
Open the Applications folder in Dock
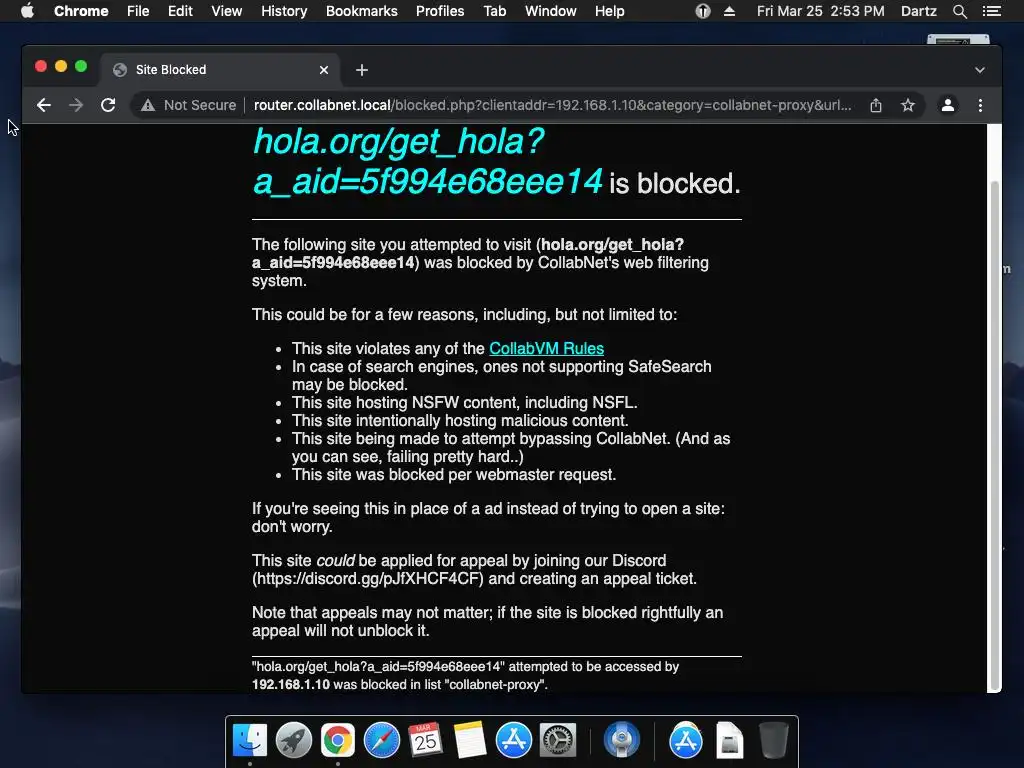[685, 740]
